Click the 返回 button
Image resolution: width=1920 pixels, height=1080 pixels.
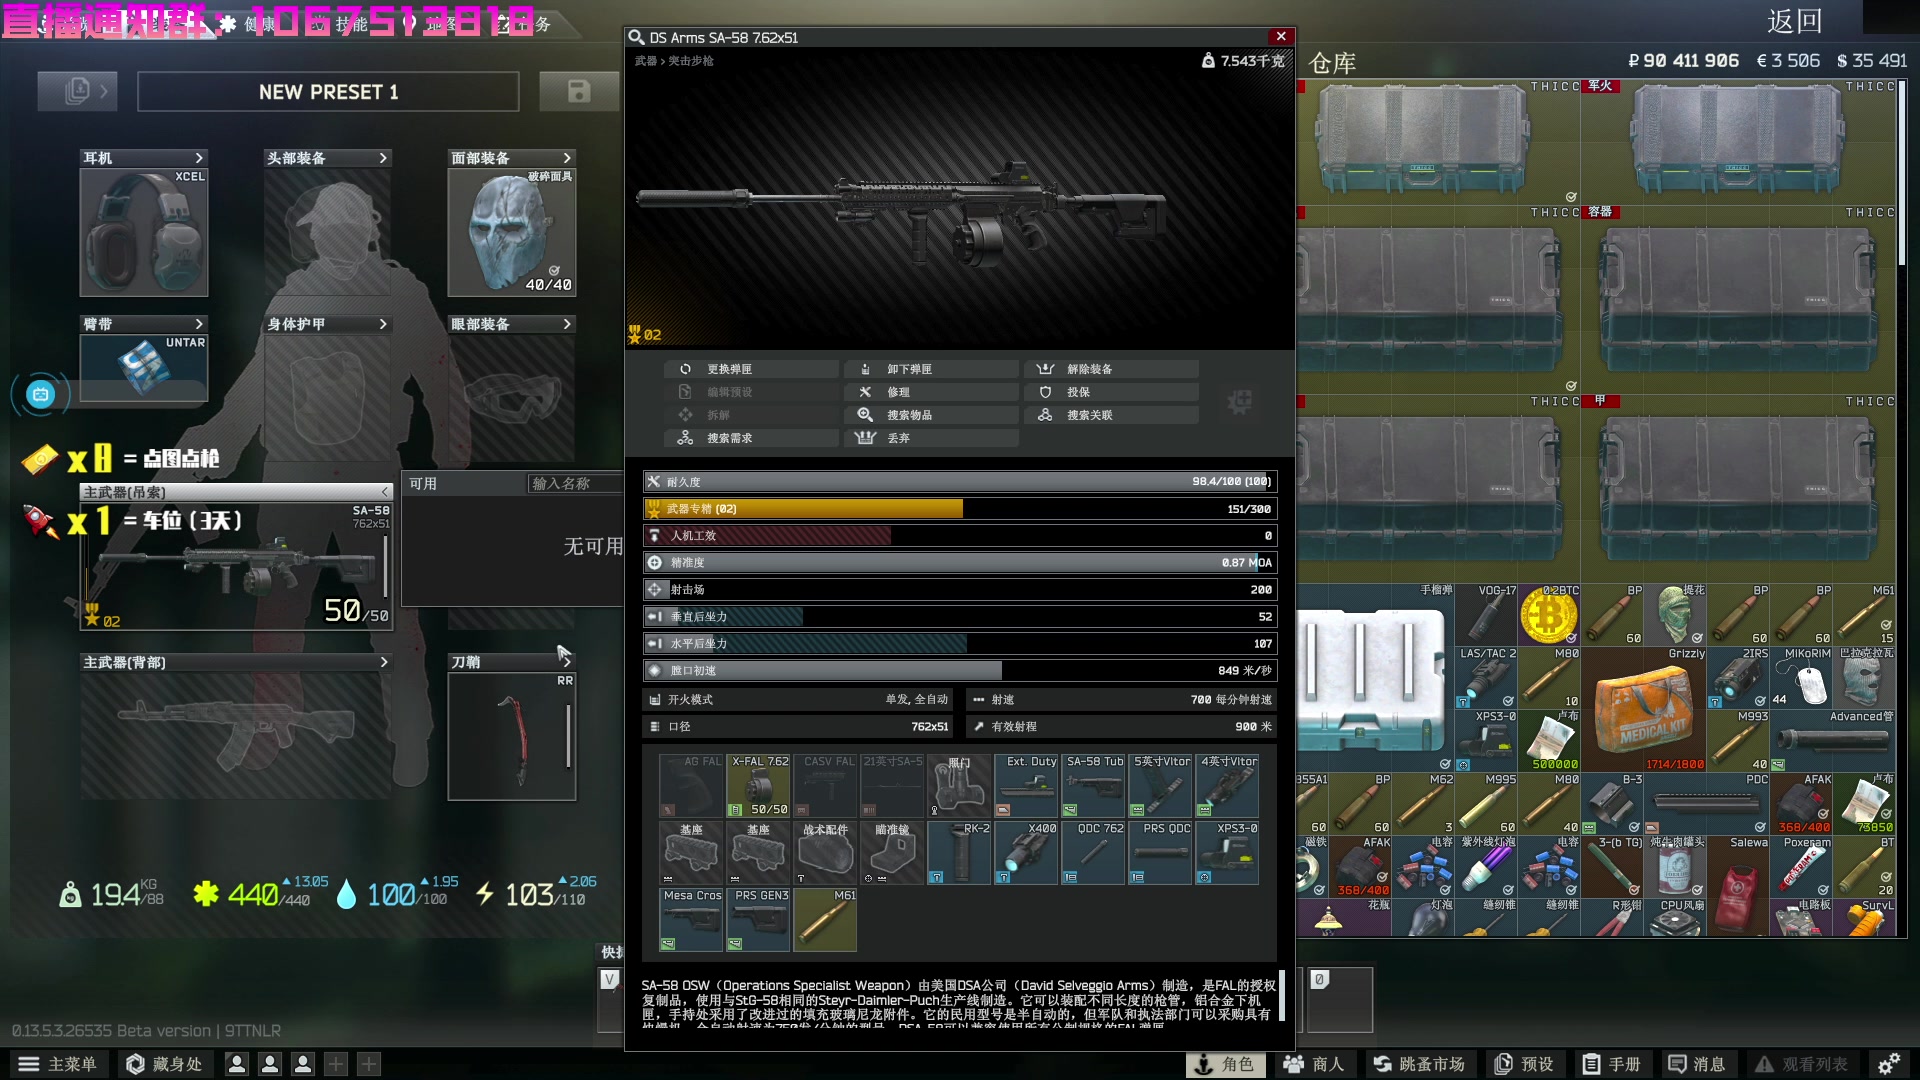(1795, 21)
